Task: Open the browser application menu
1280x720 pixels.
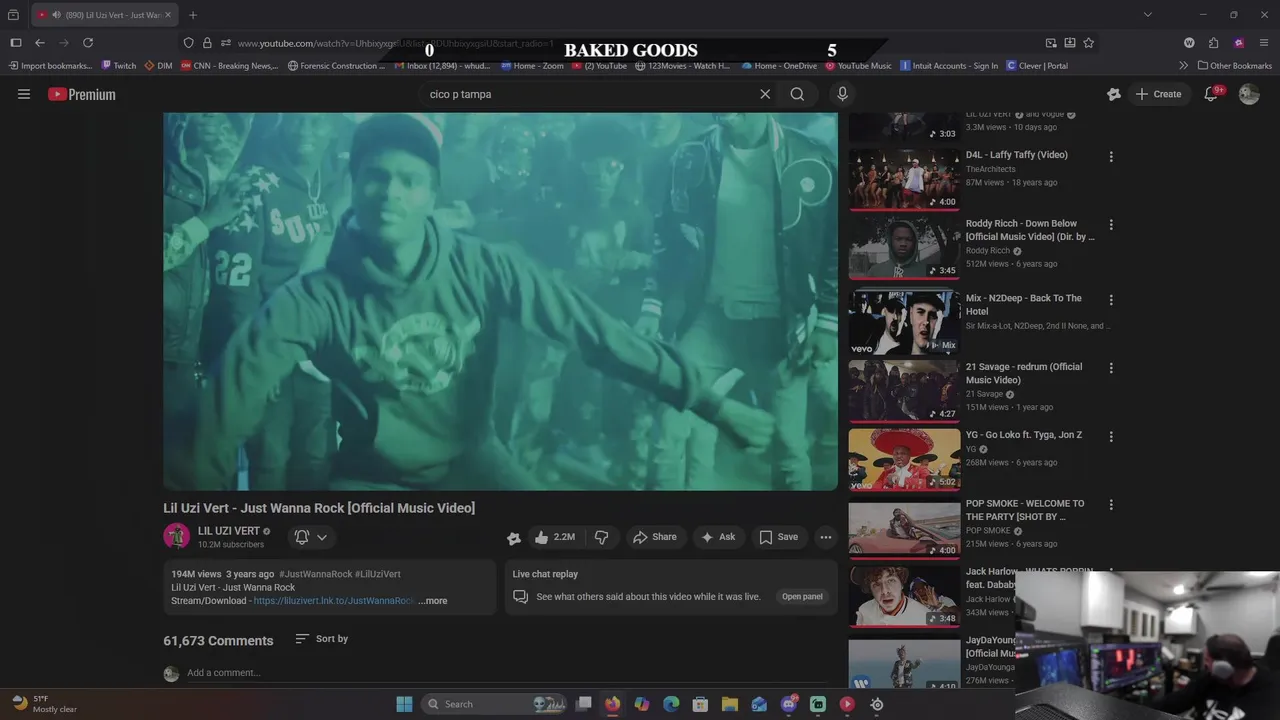Action: pos(1264,43)
